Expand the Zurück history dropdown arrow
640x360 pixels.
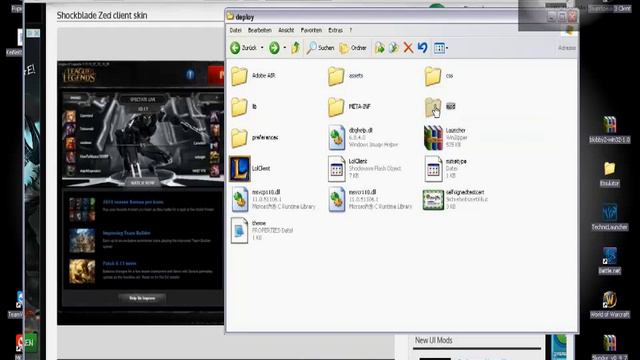[262, 48]
